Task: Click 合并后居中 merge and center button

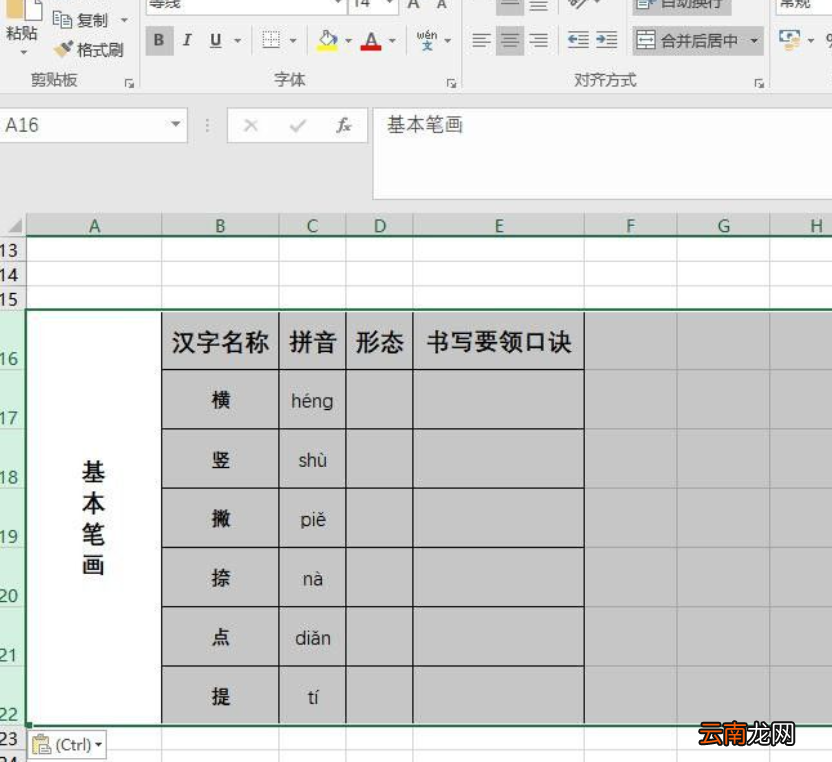Action: (688, 40)
